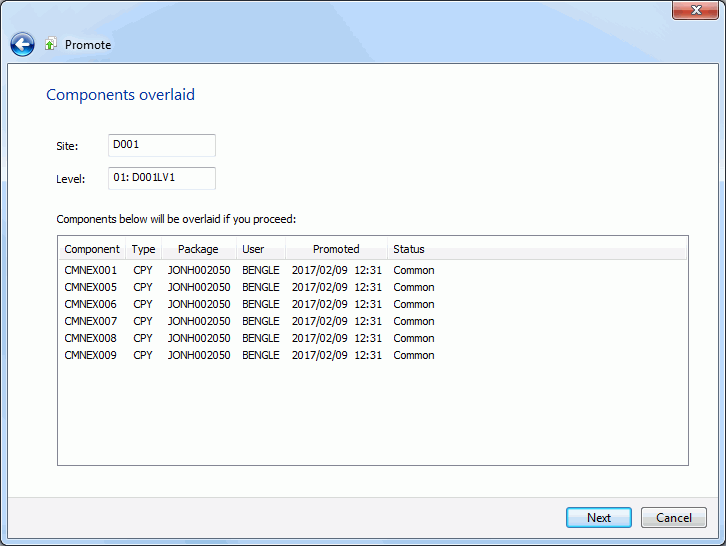The height and width of the screenshot is (546, 726).
Task: Click JONH002050 package in CMNEX001 row
Action: 199,270
